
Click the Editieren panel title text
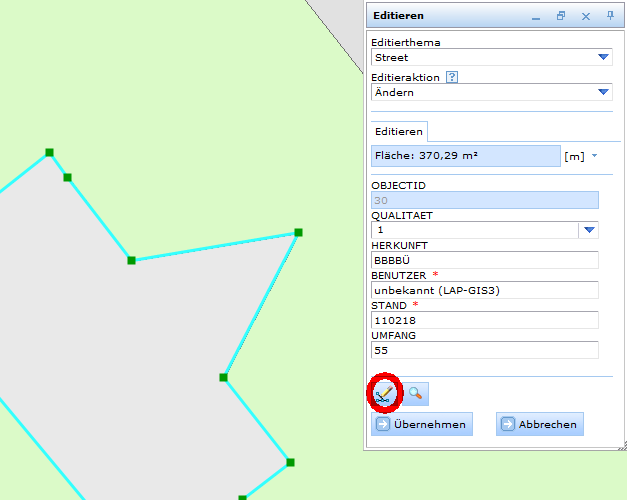click(398, 16)
